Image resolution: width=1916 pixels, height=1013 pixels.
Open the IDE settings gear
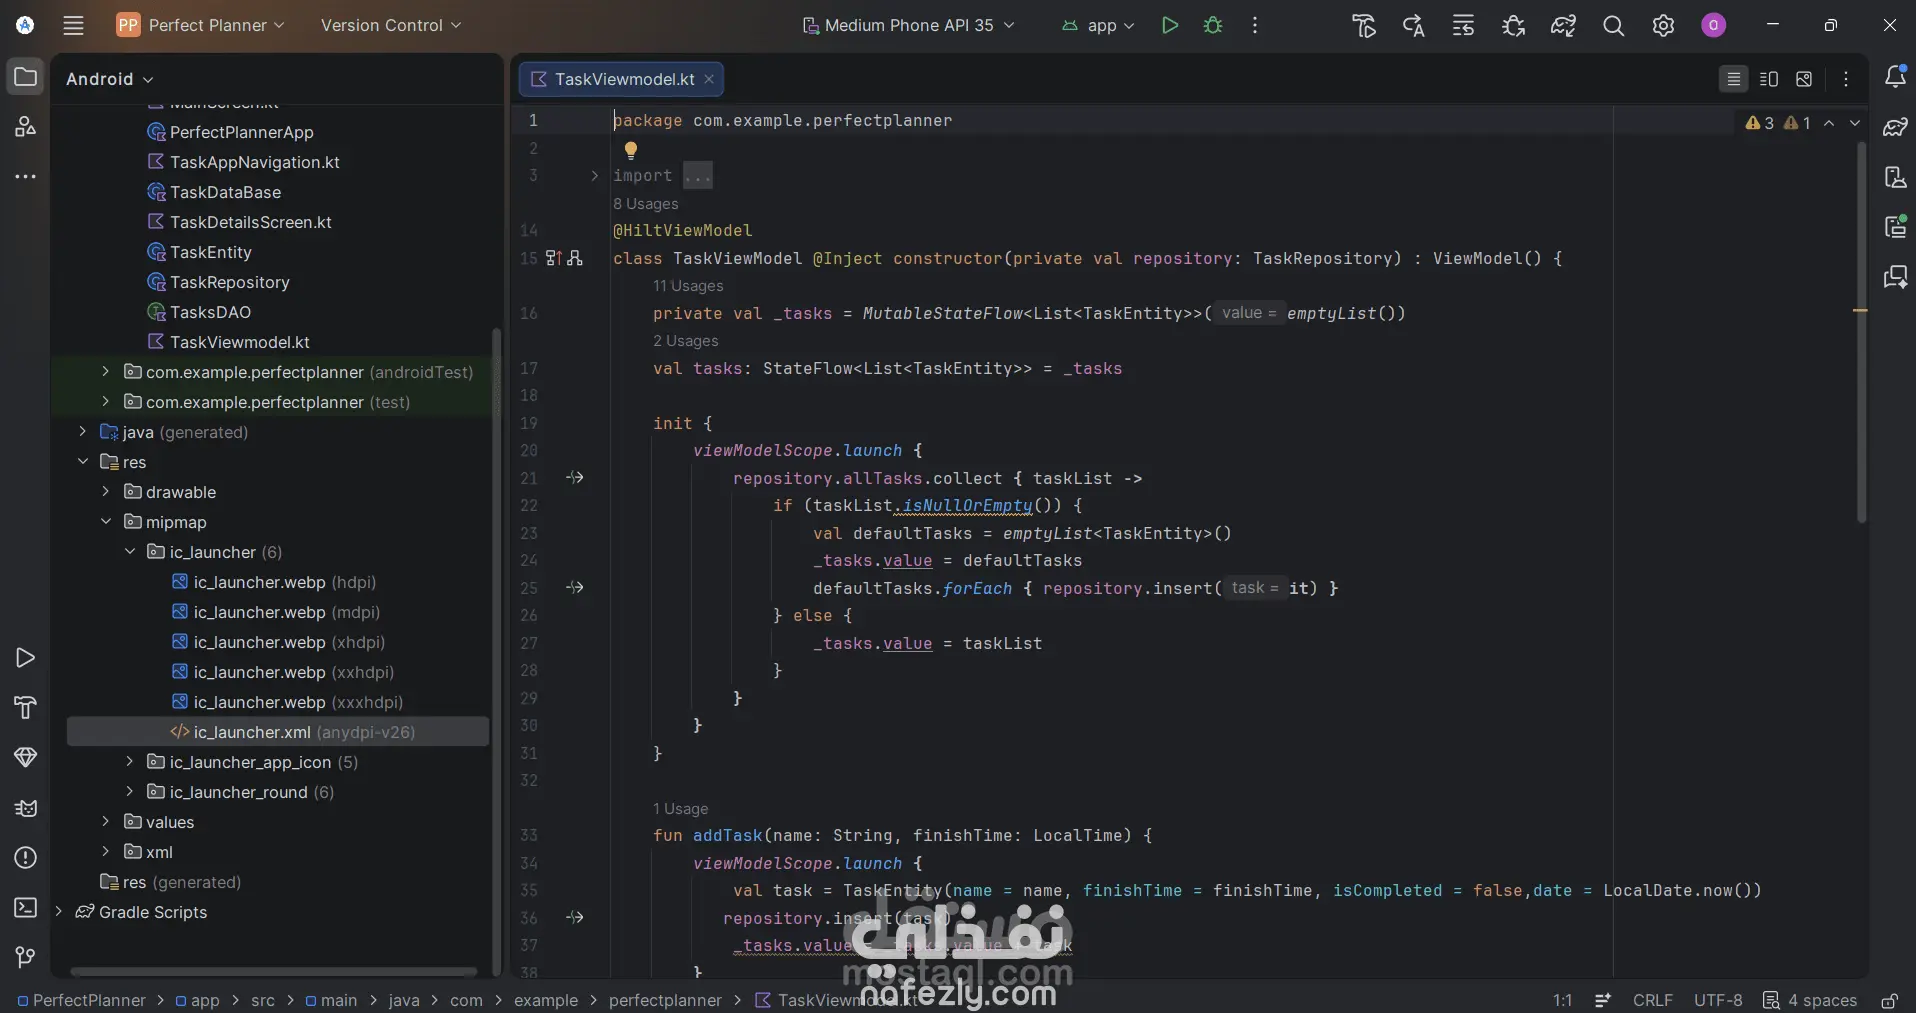1663,26
